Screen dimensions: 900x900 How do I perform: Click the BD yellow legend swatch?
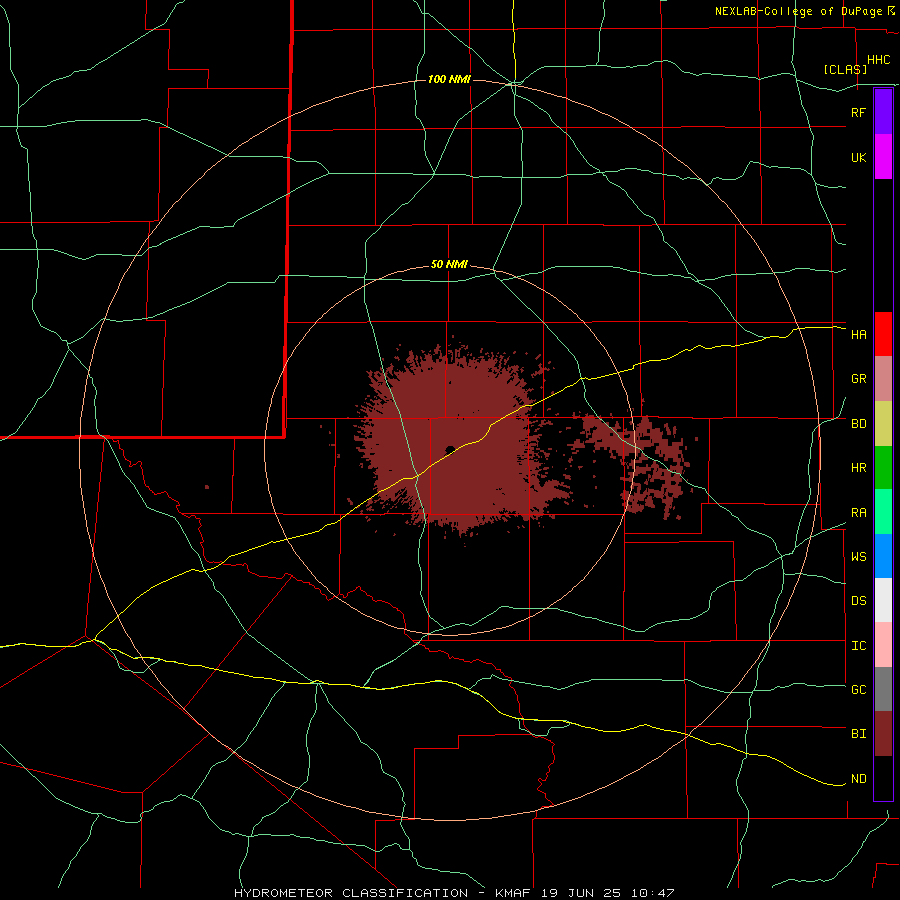(883, 424)
